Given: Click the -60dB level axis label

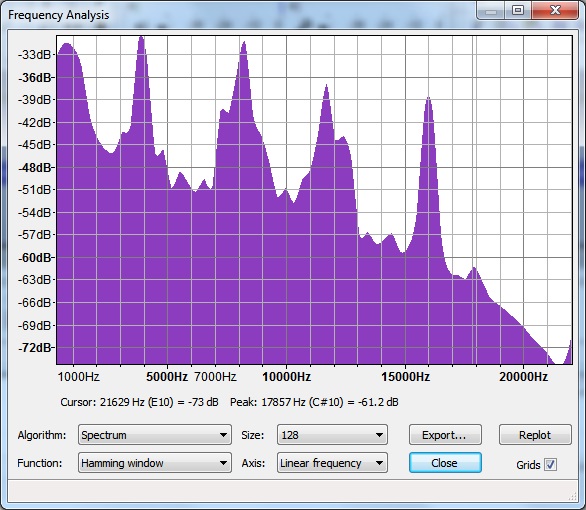Looking at the screenshot, I should click(36, 257).
